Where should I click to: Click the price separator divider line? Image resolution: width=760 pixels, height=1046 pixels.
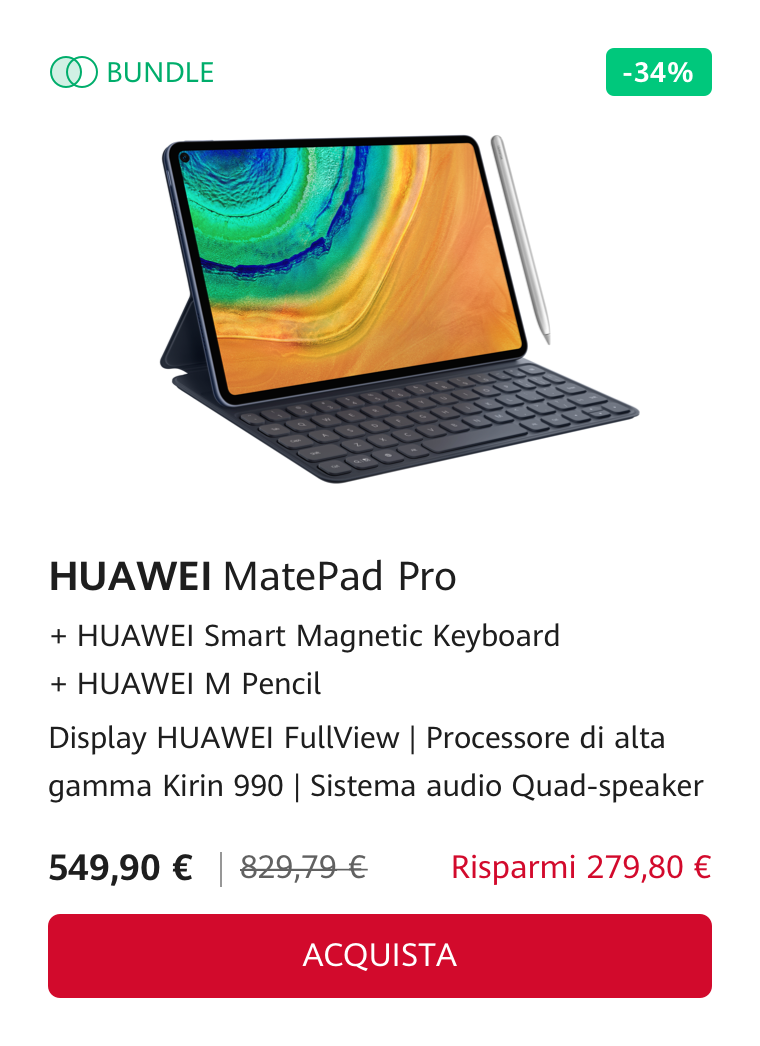click(x=221, y=869)
